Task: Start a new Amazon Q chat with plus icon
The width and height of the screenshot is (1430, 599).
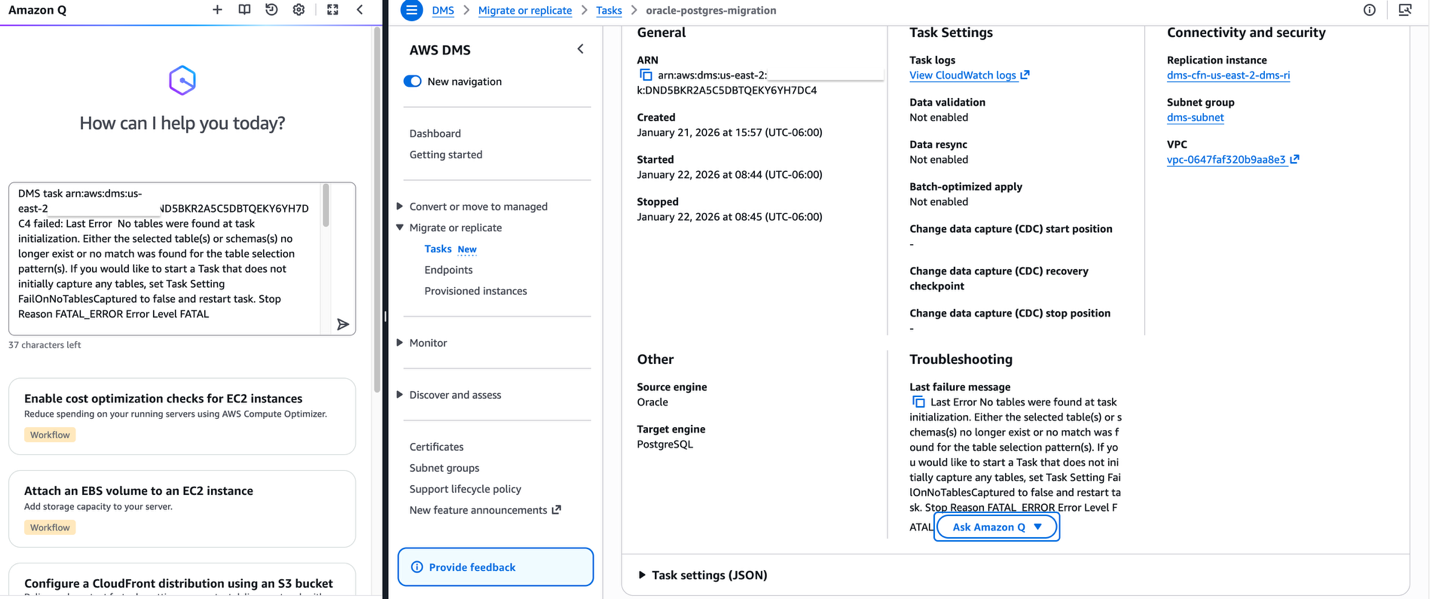Action: point(217,9)
